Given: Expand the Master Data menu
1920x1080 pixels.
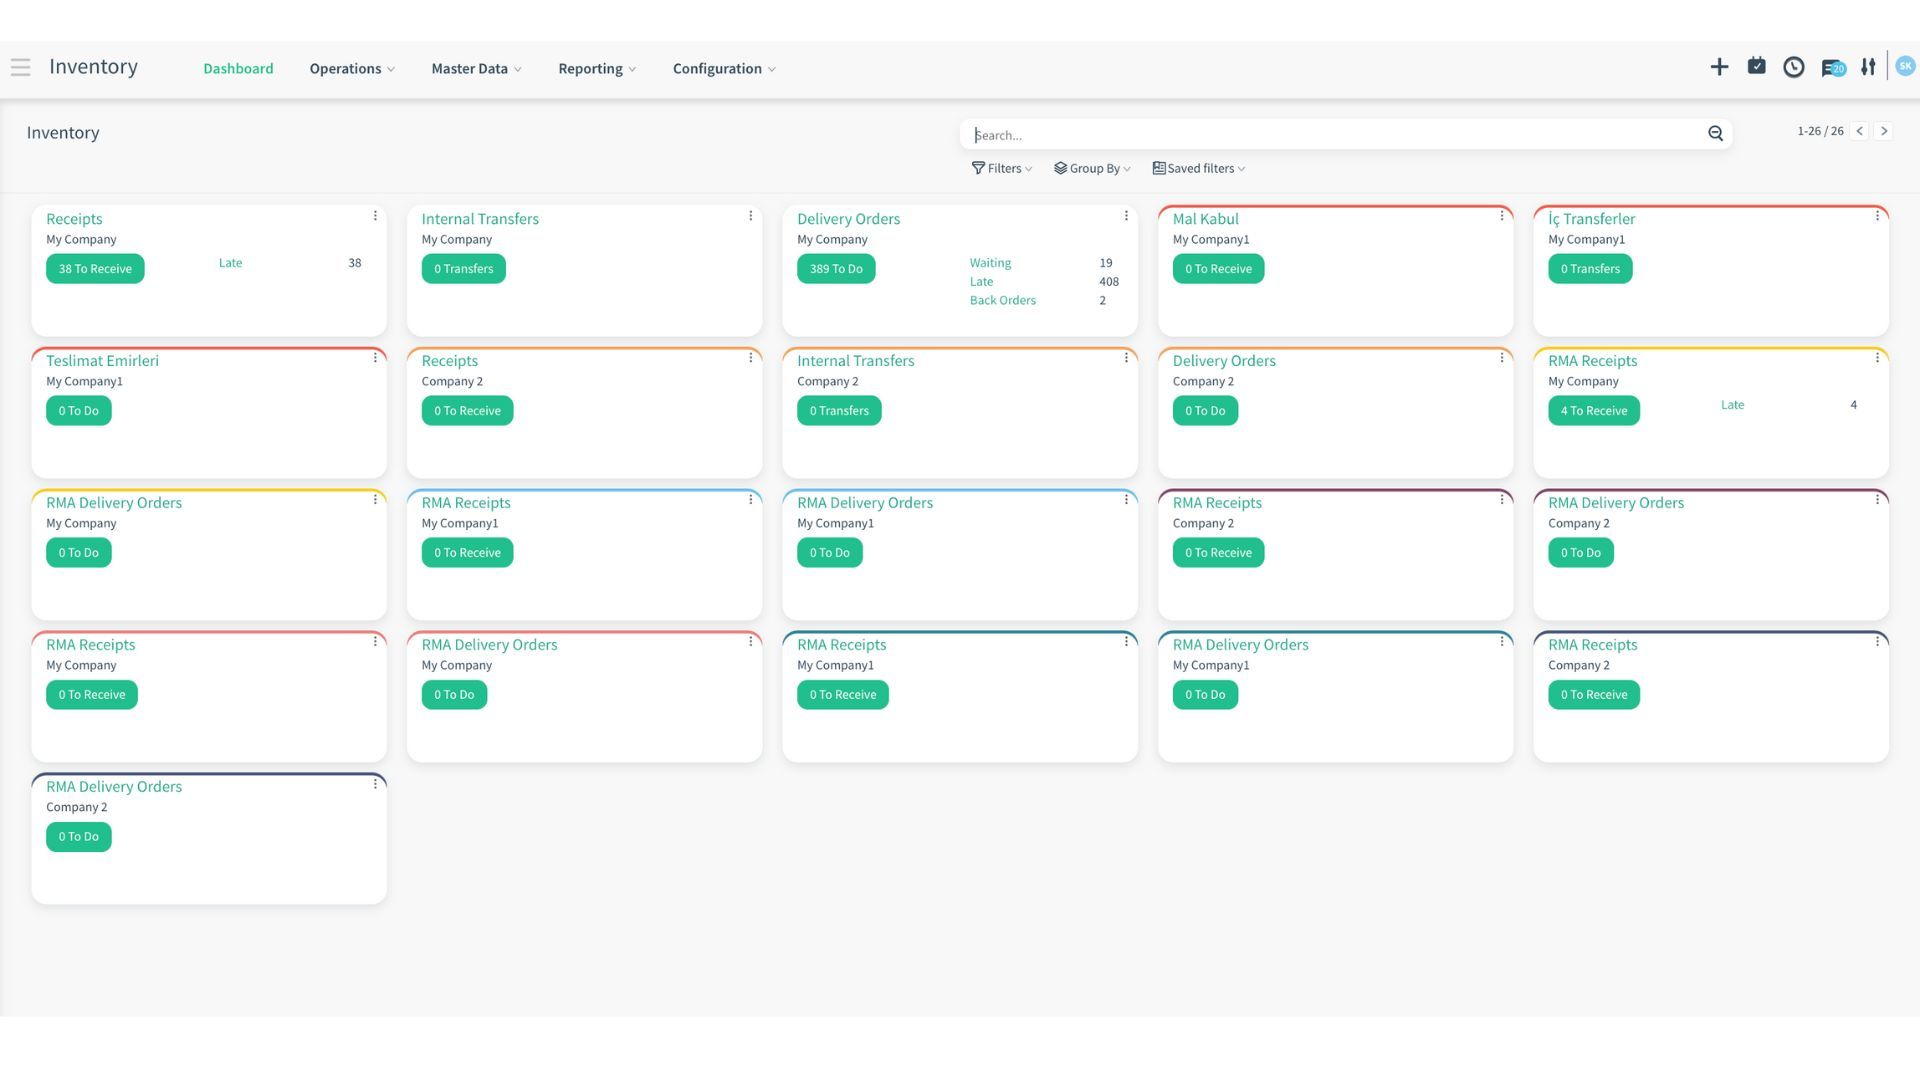Looking at the screenshot, I should (476, 69).
